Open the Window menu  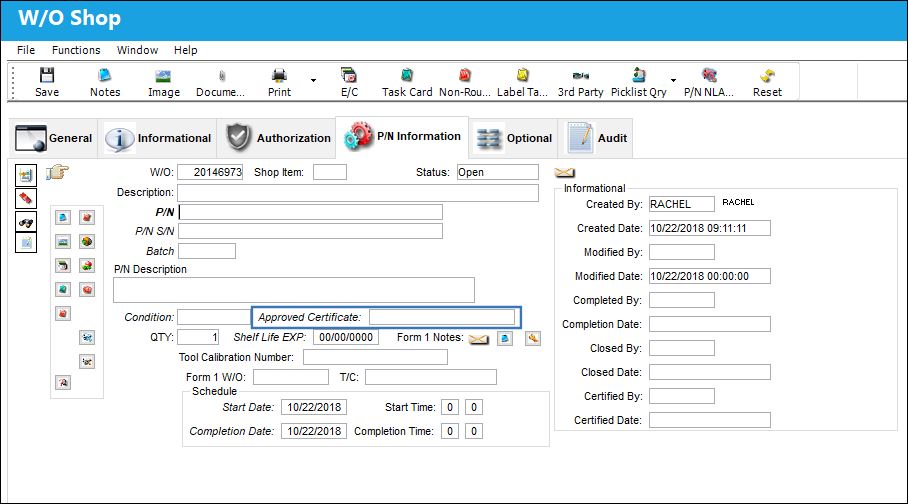click(137, 50)
